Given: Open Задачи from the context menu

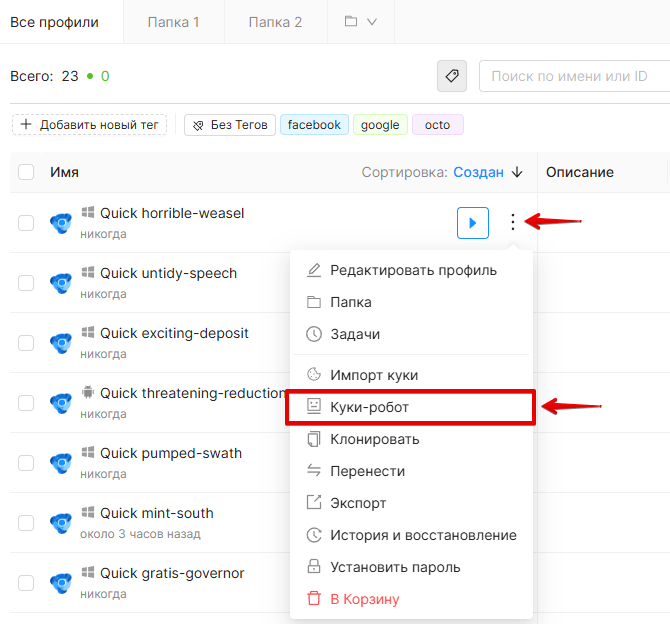Looking at the screenshot, I should click(x=411, y=334).
